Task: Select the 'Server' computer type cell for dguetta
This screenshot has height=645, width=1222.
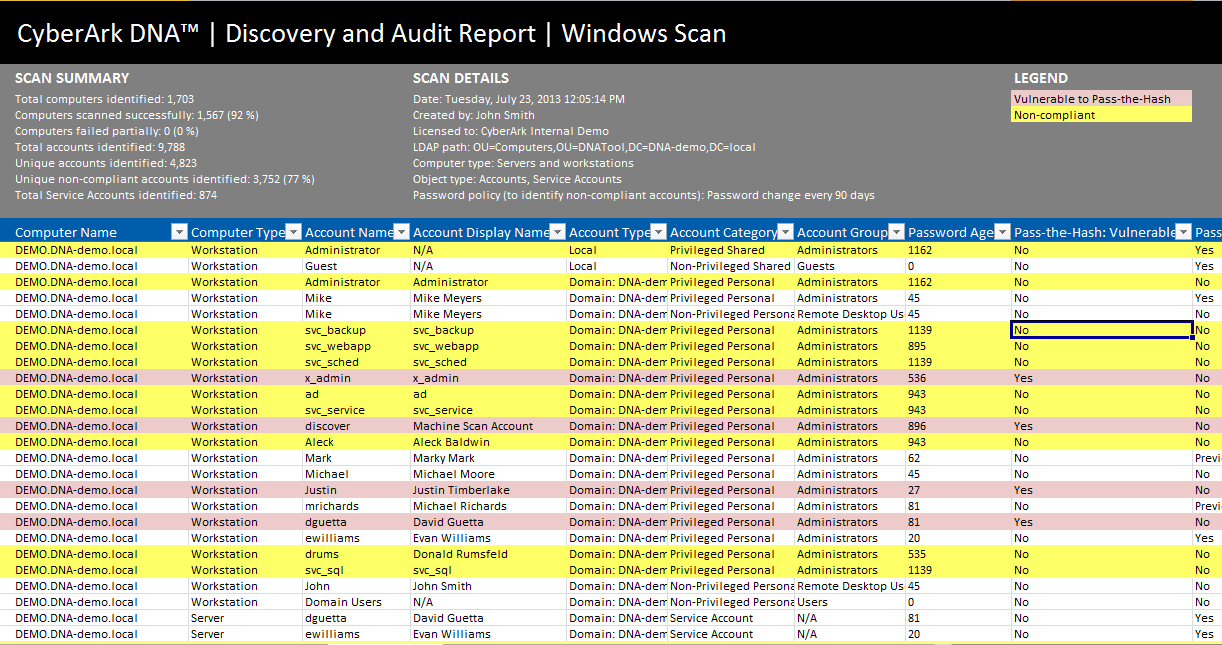Action: [x=245, y=618]
